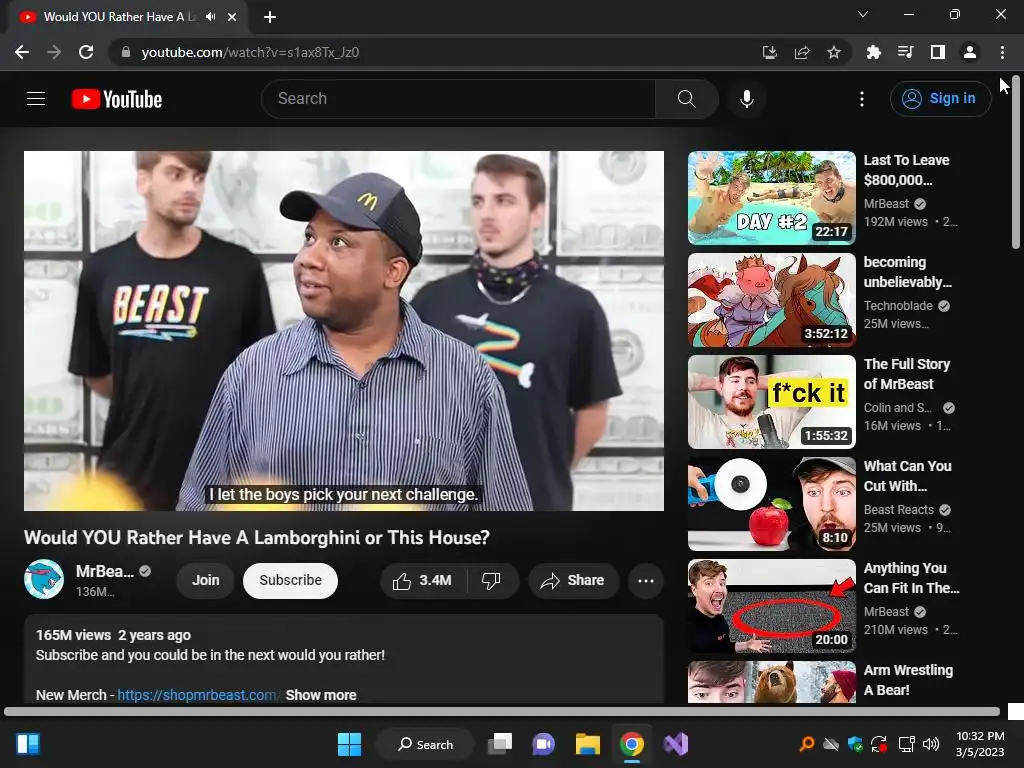Share the video with the Share button
This screenshot has height=768, width=1024.
tap(573, 581)
